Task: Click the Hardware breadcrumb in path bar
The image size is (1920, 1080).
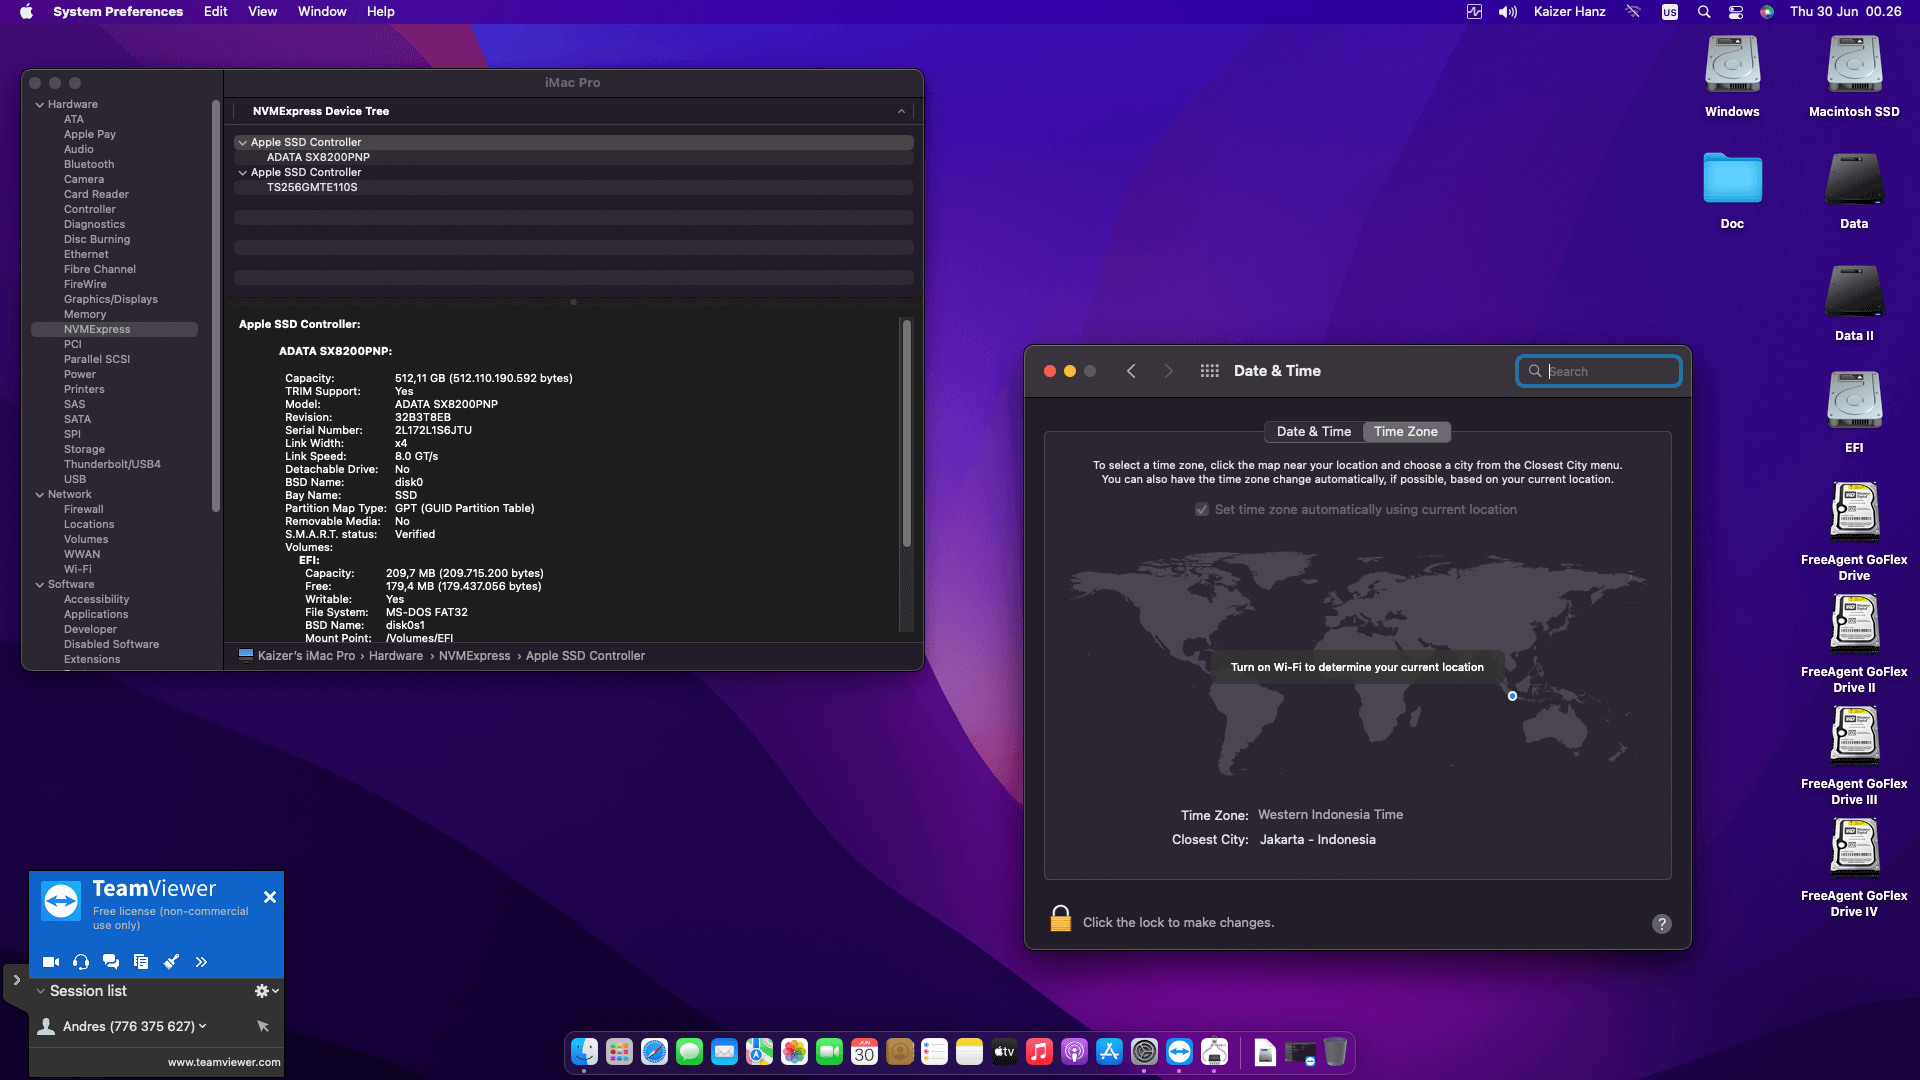Action: click(396, 656)
